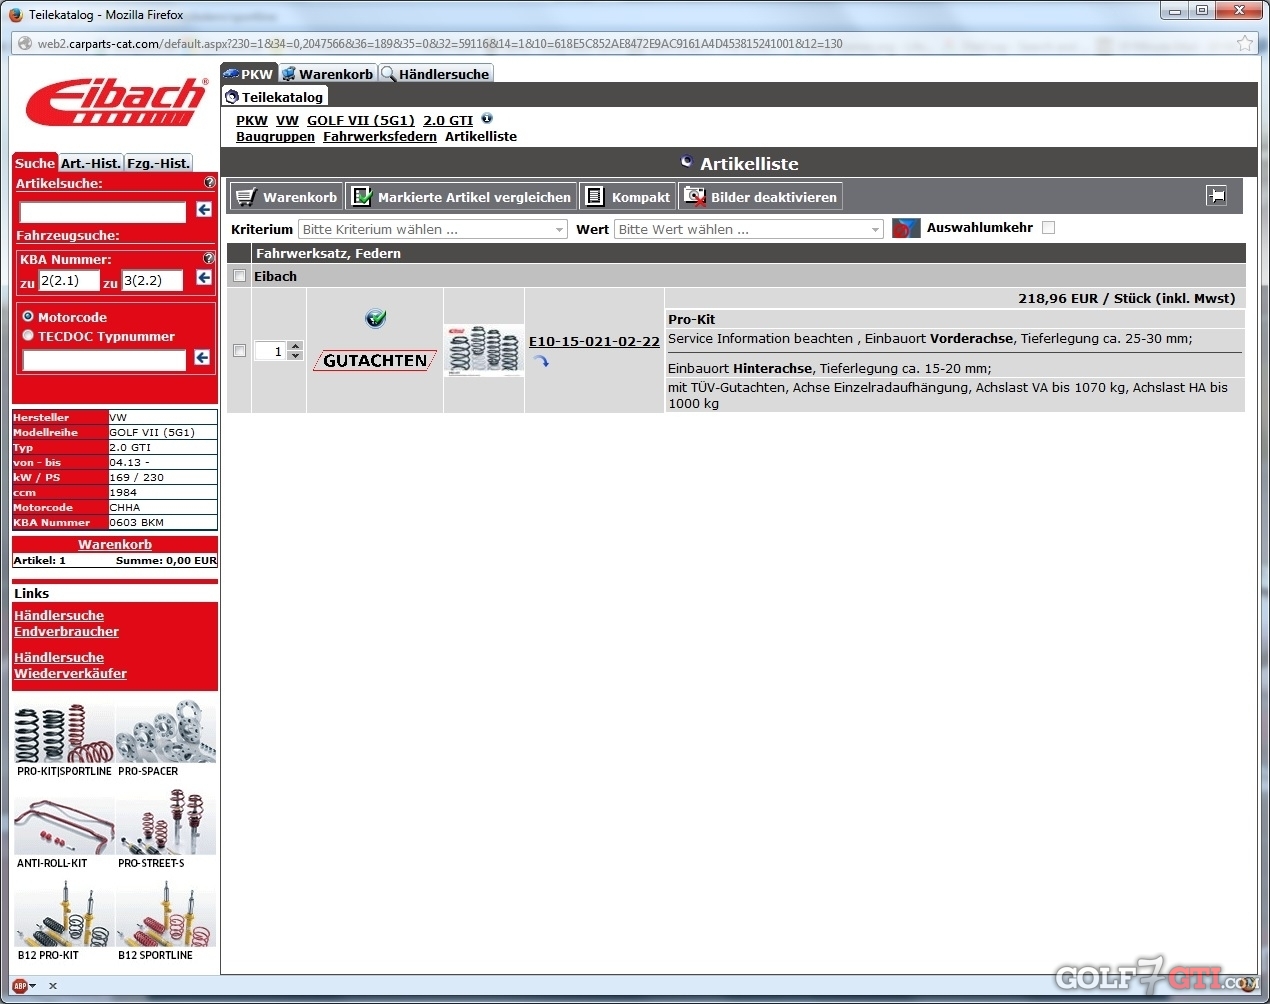The image size is (1270, 1004).
Task: Open the GUTACHTEN certificate badge
Action: point(375,361)
